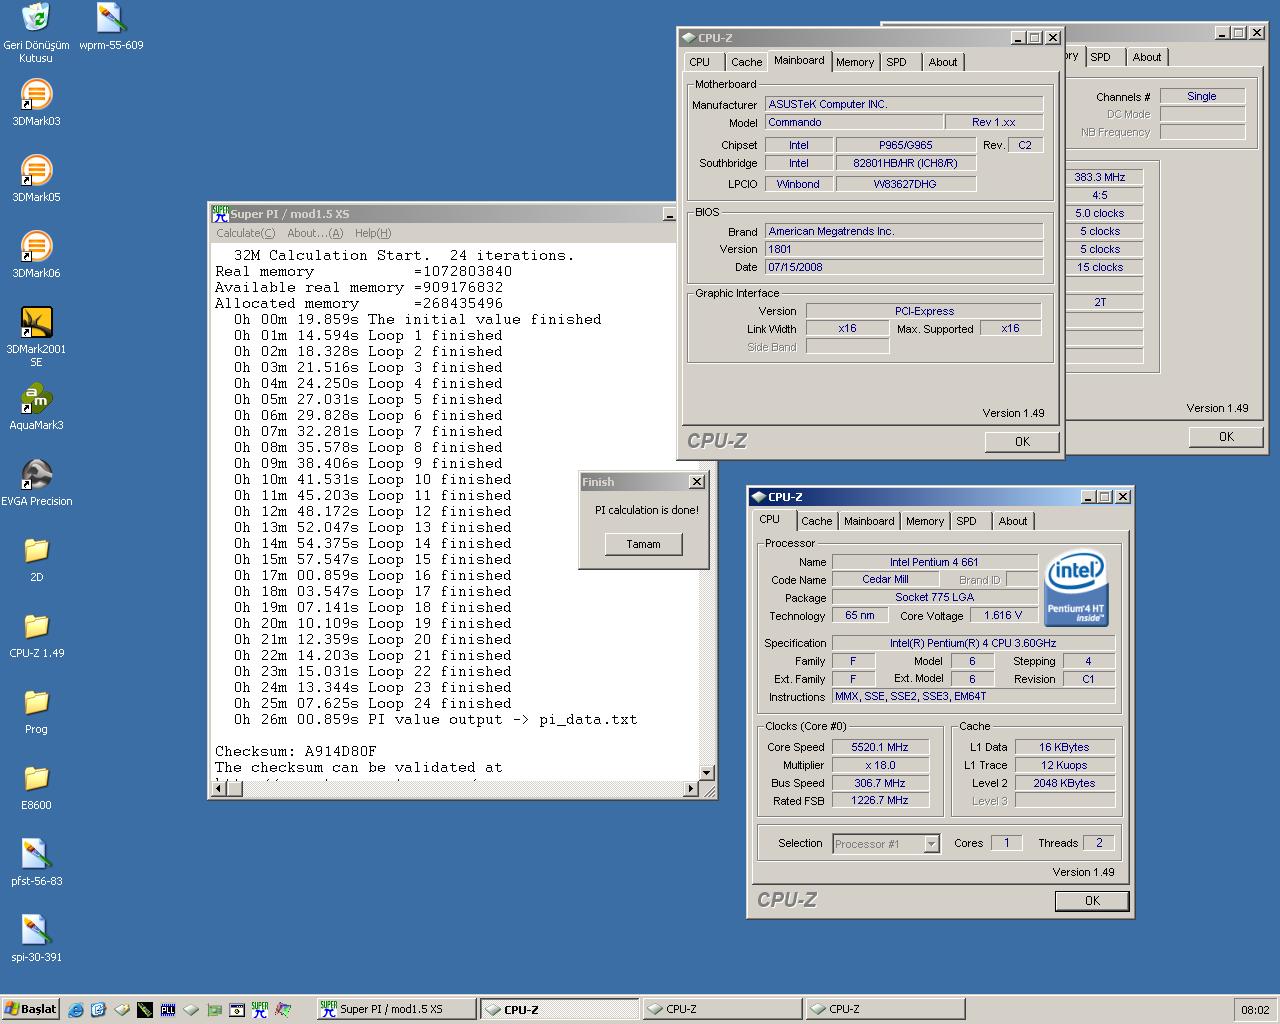Click the Intel Pentium 4 HT logo

click(x=1076, y=589)
